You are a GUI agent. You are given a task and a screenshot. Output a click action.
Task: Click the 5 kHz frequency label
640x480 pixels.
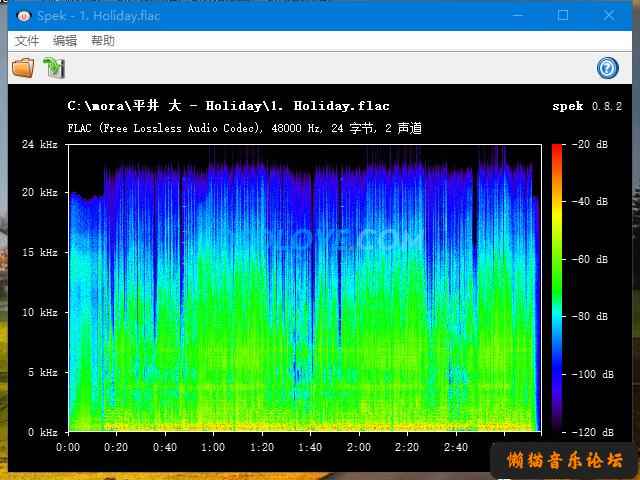click(x=43, y=372)
